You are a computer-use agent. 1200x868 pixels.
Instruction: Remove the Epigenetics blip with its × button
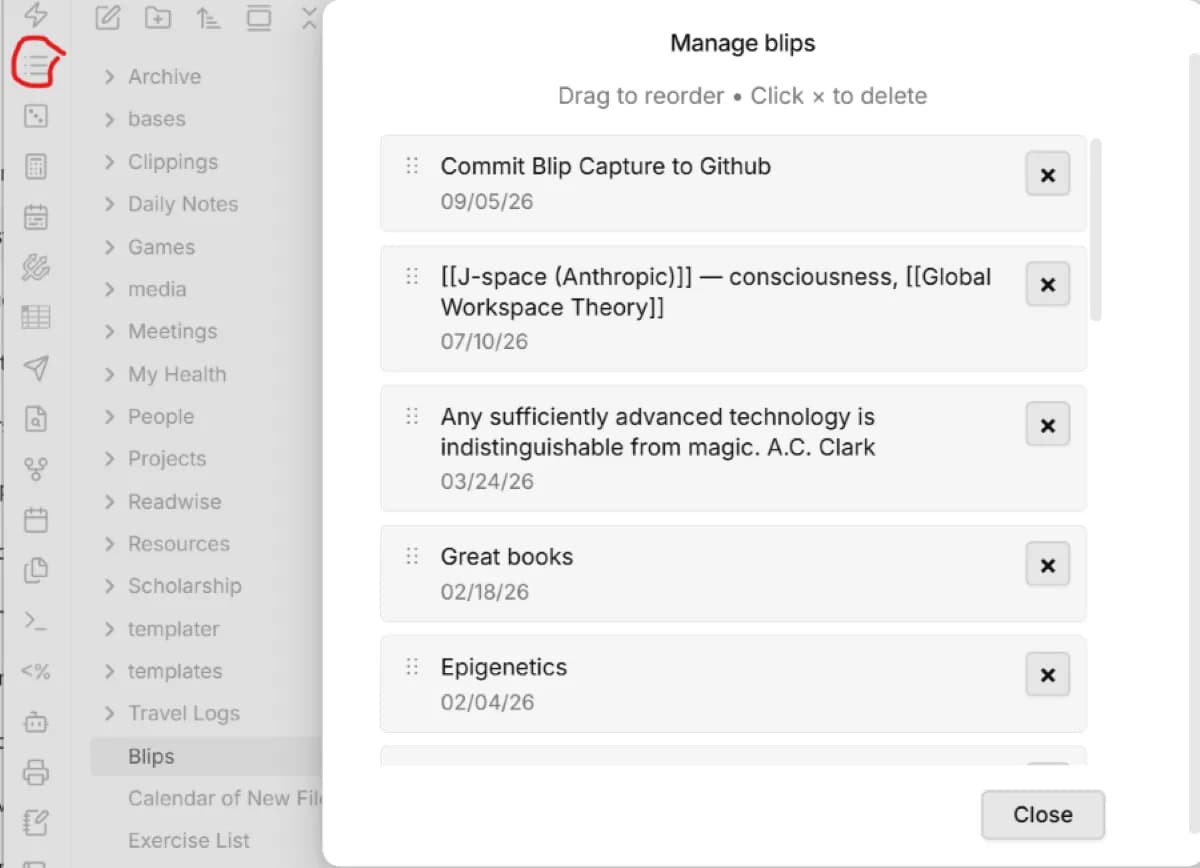coord(1048,675)
